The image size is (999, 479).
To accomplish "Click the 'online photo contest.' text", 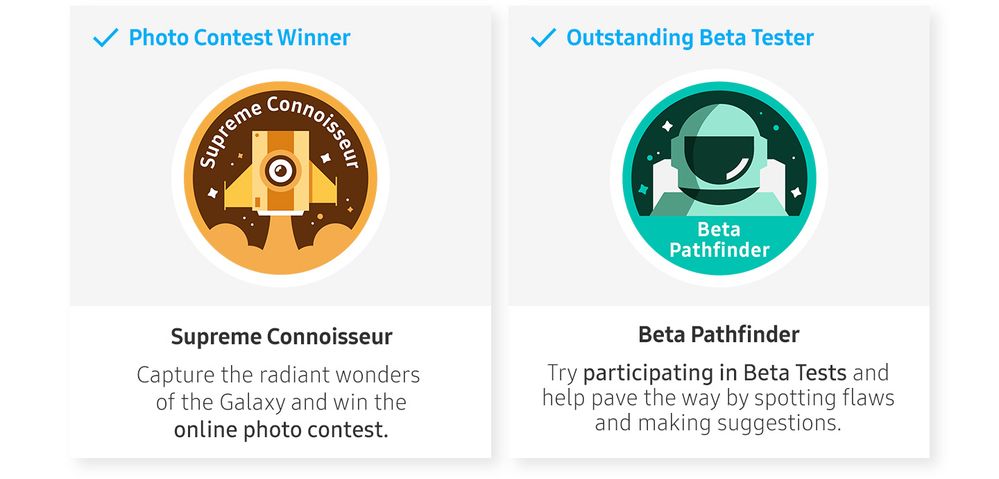I will click(x=281, y=430).
